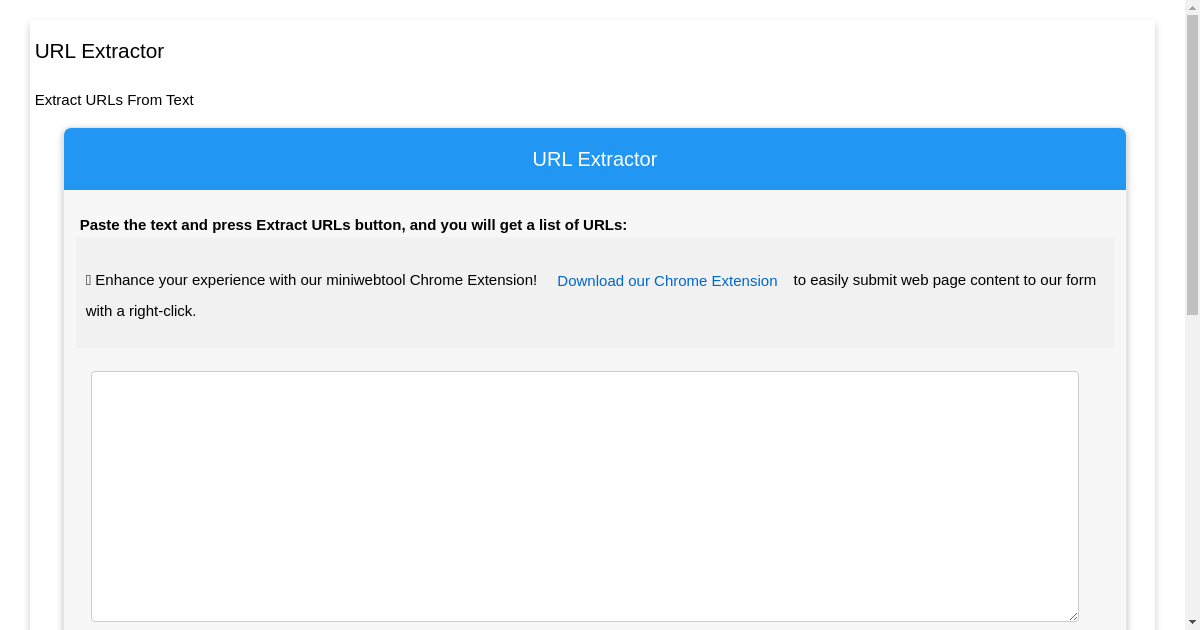Screen dimensions: 1200x630
Task: Place cursor in the empty URL textarea
Action: pos(585,495)
